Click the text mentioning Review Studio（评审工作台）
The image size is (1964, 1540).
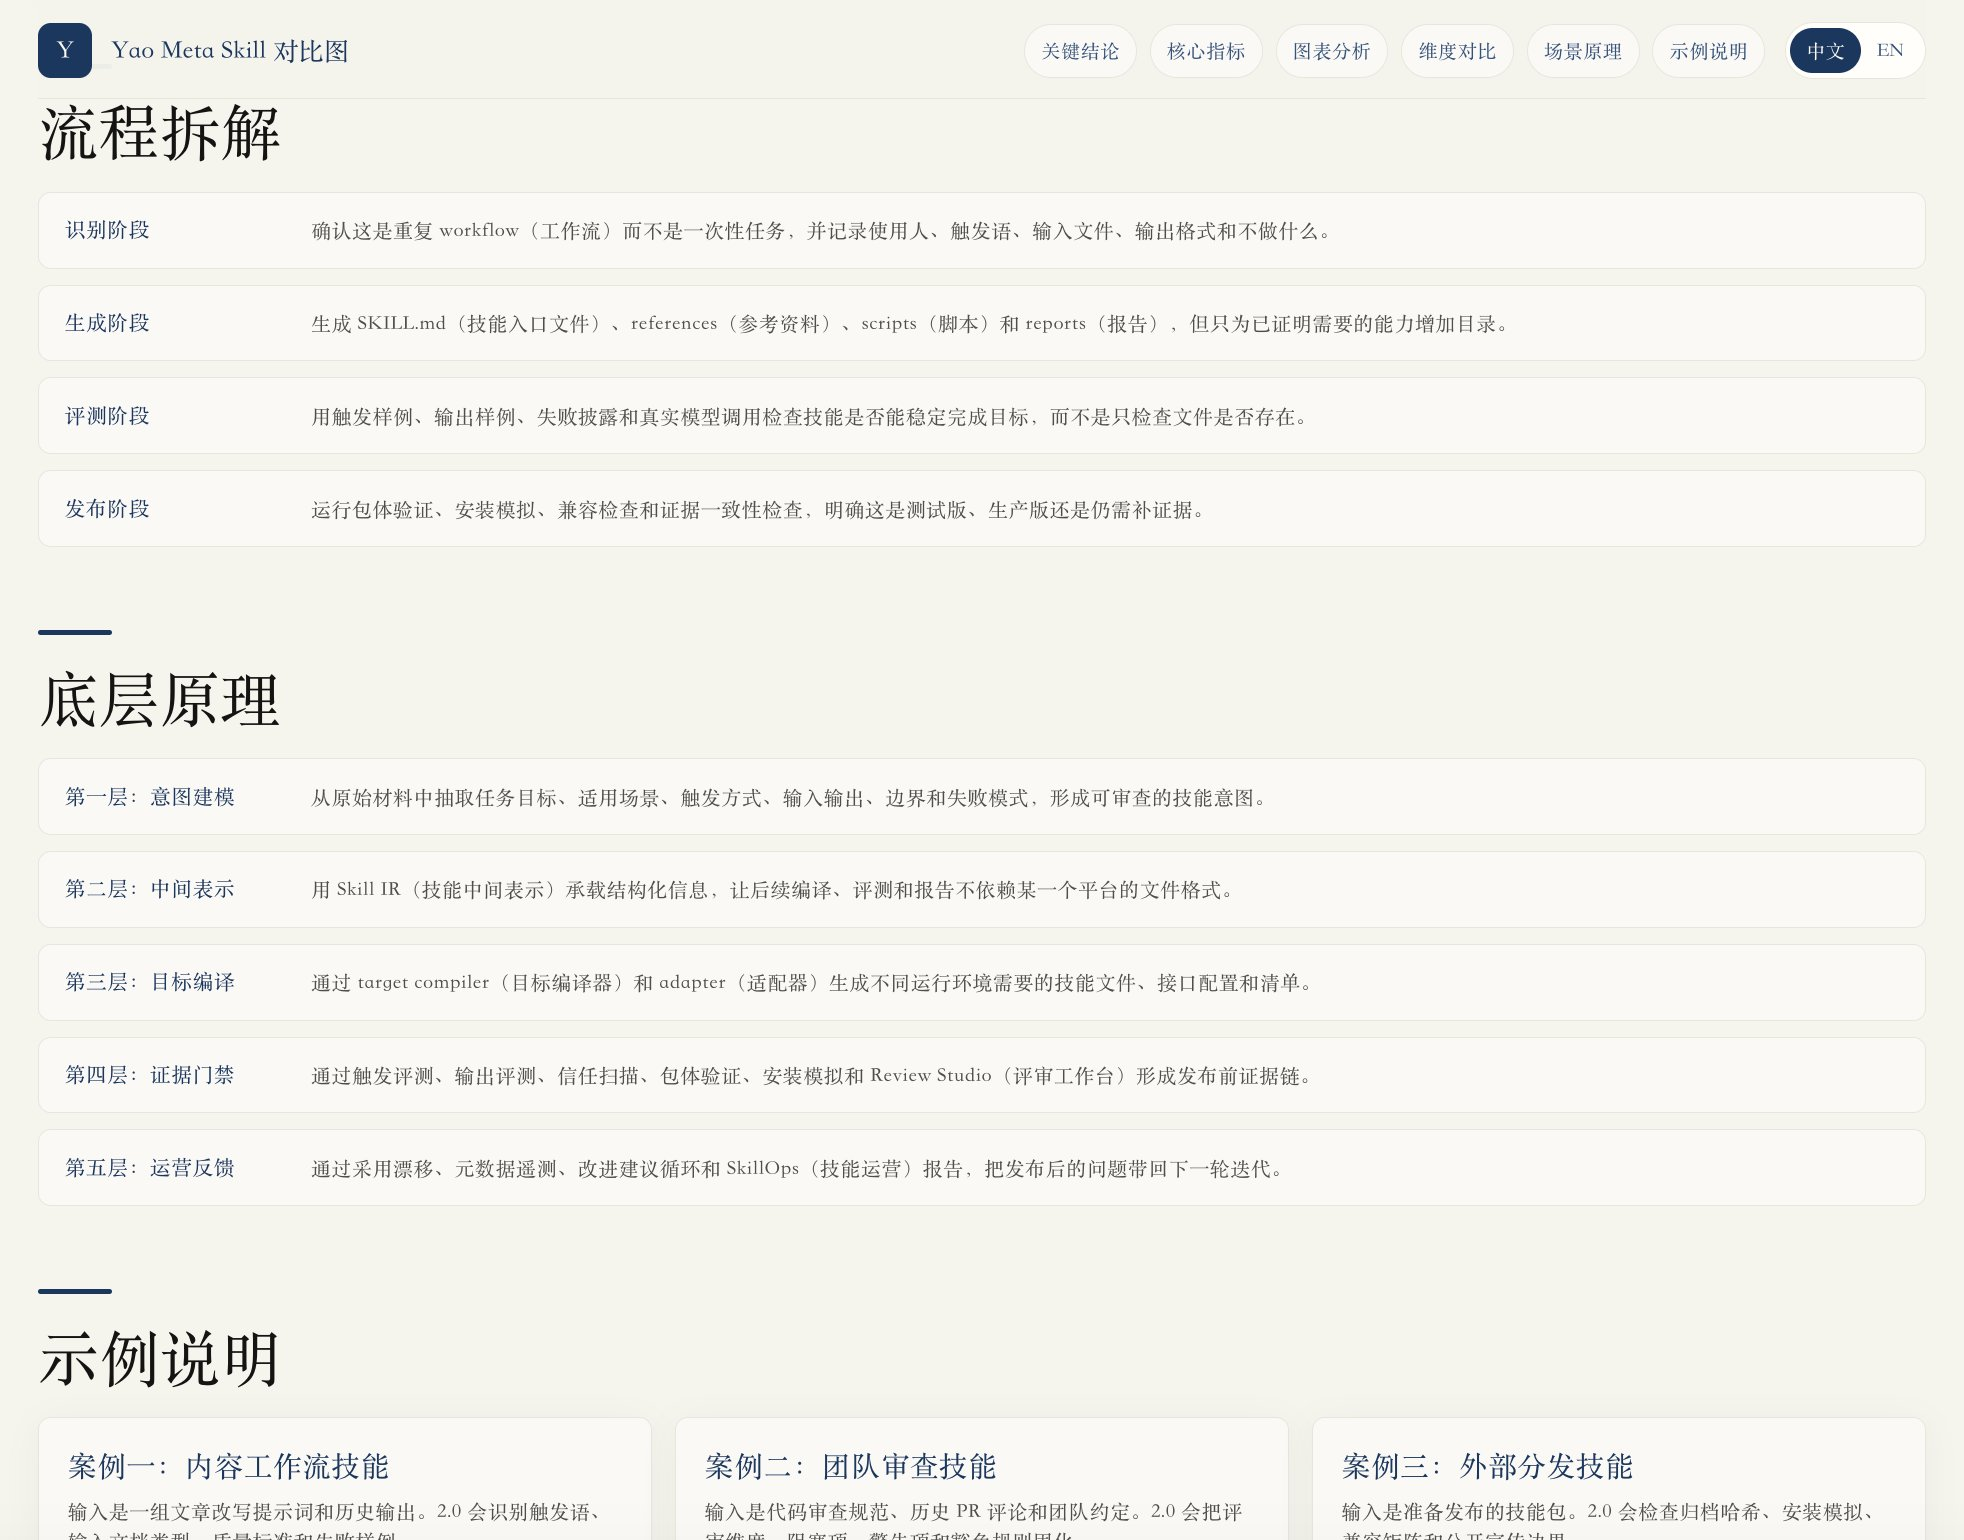click(814, 1076)
